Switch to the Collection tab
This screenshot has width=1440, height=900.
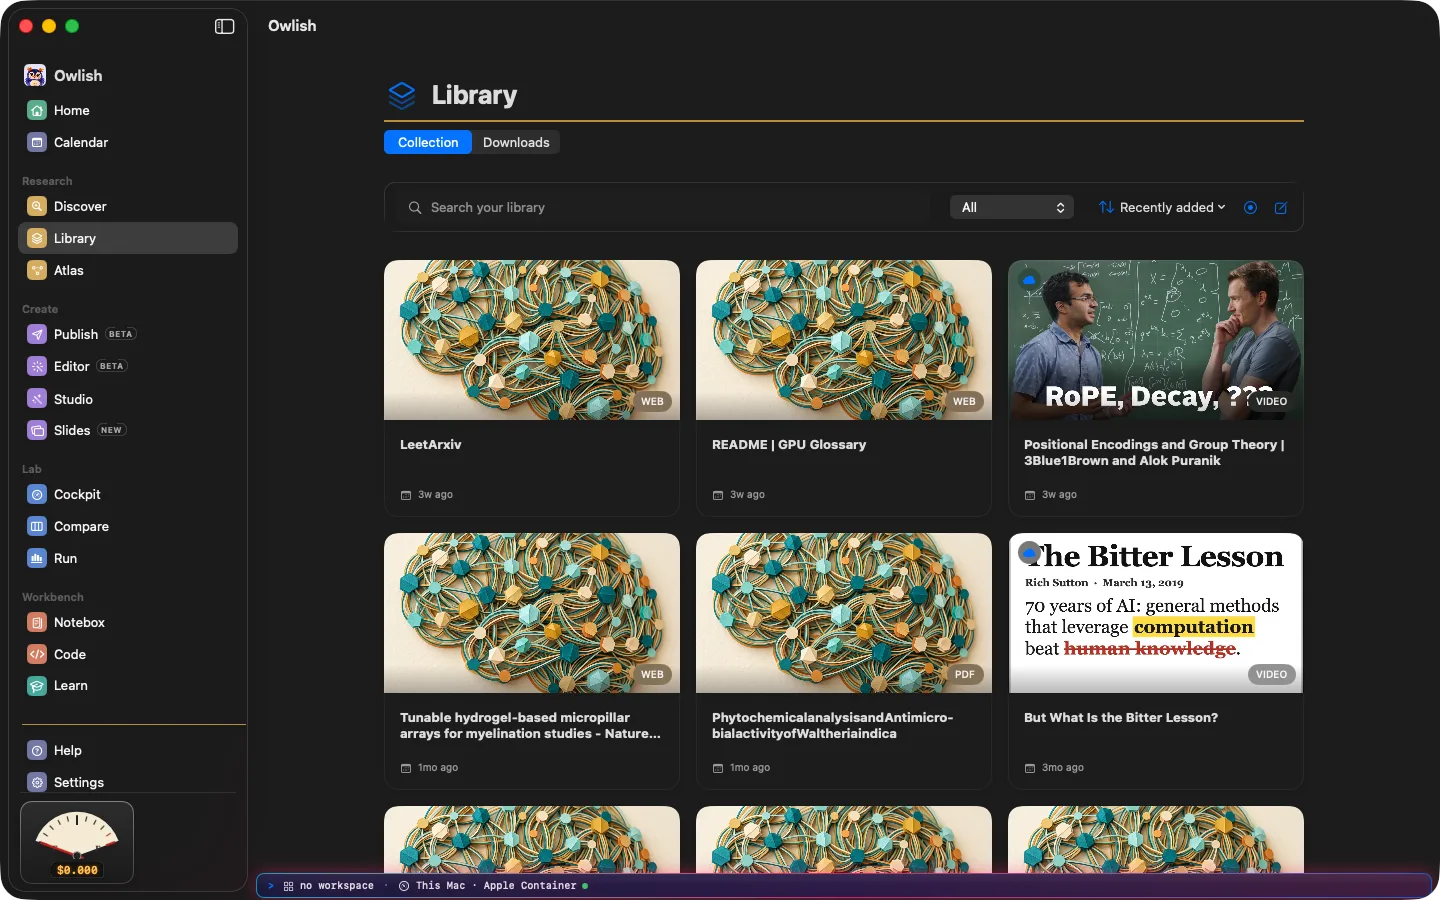pyautogui.click(x=428, y=142)
